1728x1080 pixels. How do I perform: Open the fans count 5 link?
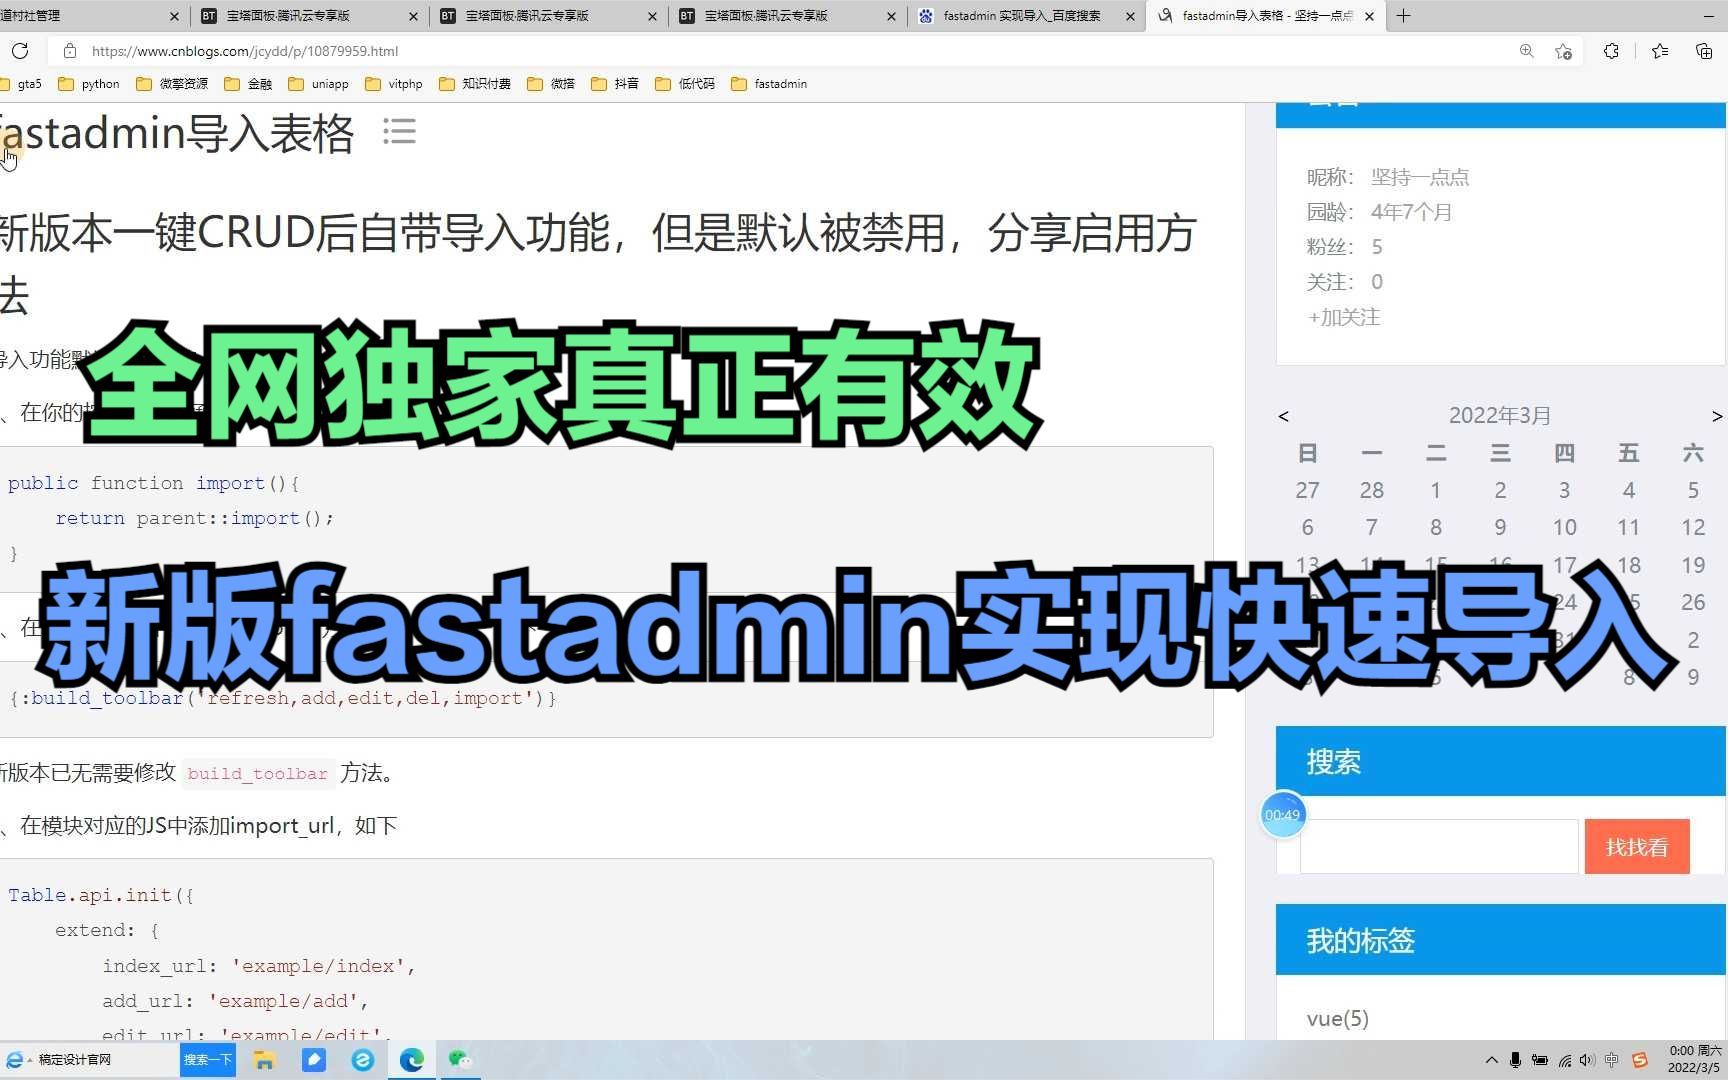[x=1377, y=247]
